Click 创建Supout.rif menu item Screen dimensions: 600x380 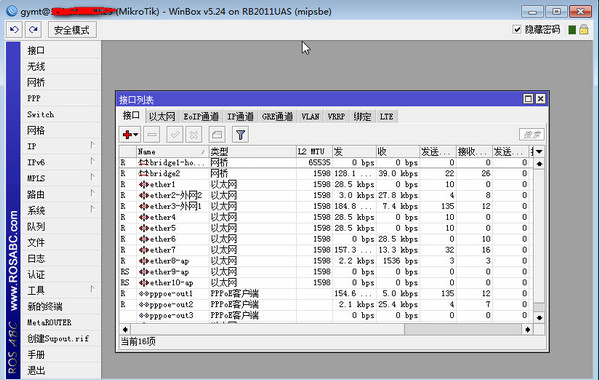tap(61, 339)
